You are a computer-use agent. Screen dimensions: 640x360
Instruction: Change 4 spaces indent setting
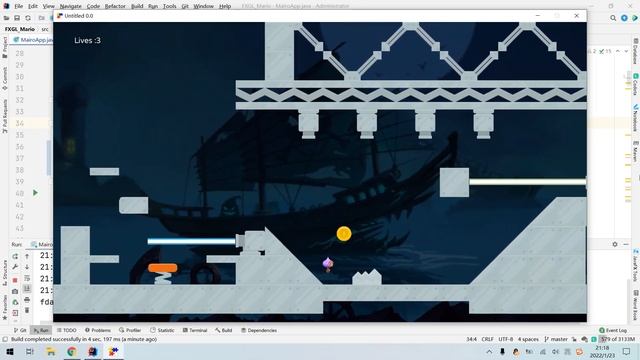pos(528,339)
